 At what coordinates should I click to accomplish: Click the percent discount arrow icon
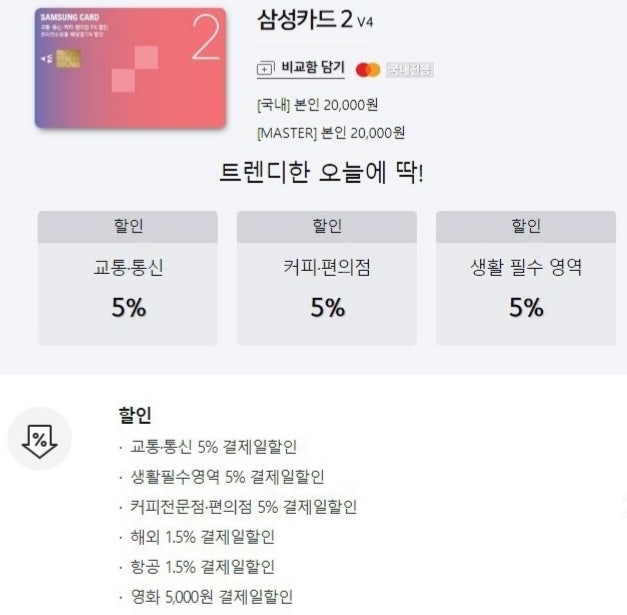pos(40,441)
